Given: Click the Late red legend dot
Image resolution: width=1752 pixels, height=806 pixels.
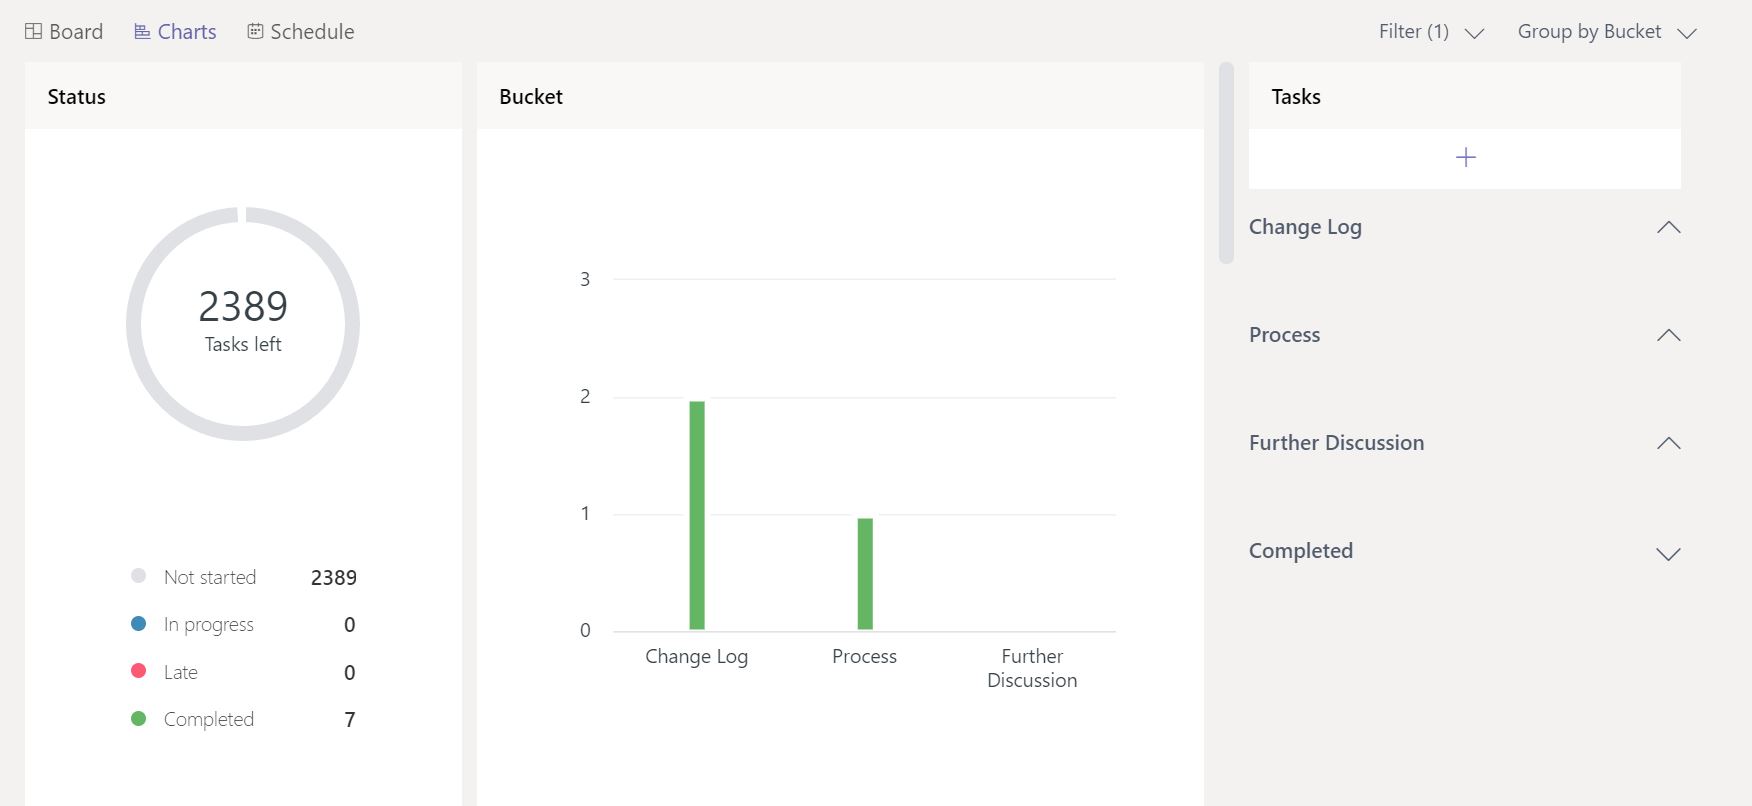Looking at the screenshot, I should coord(139,671).
